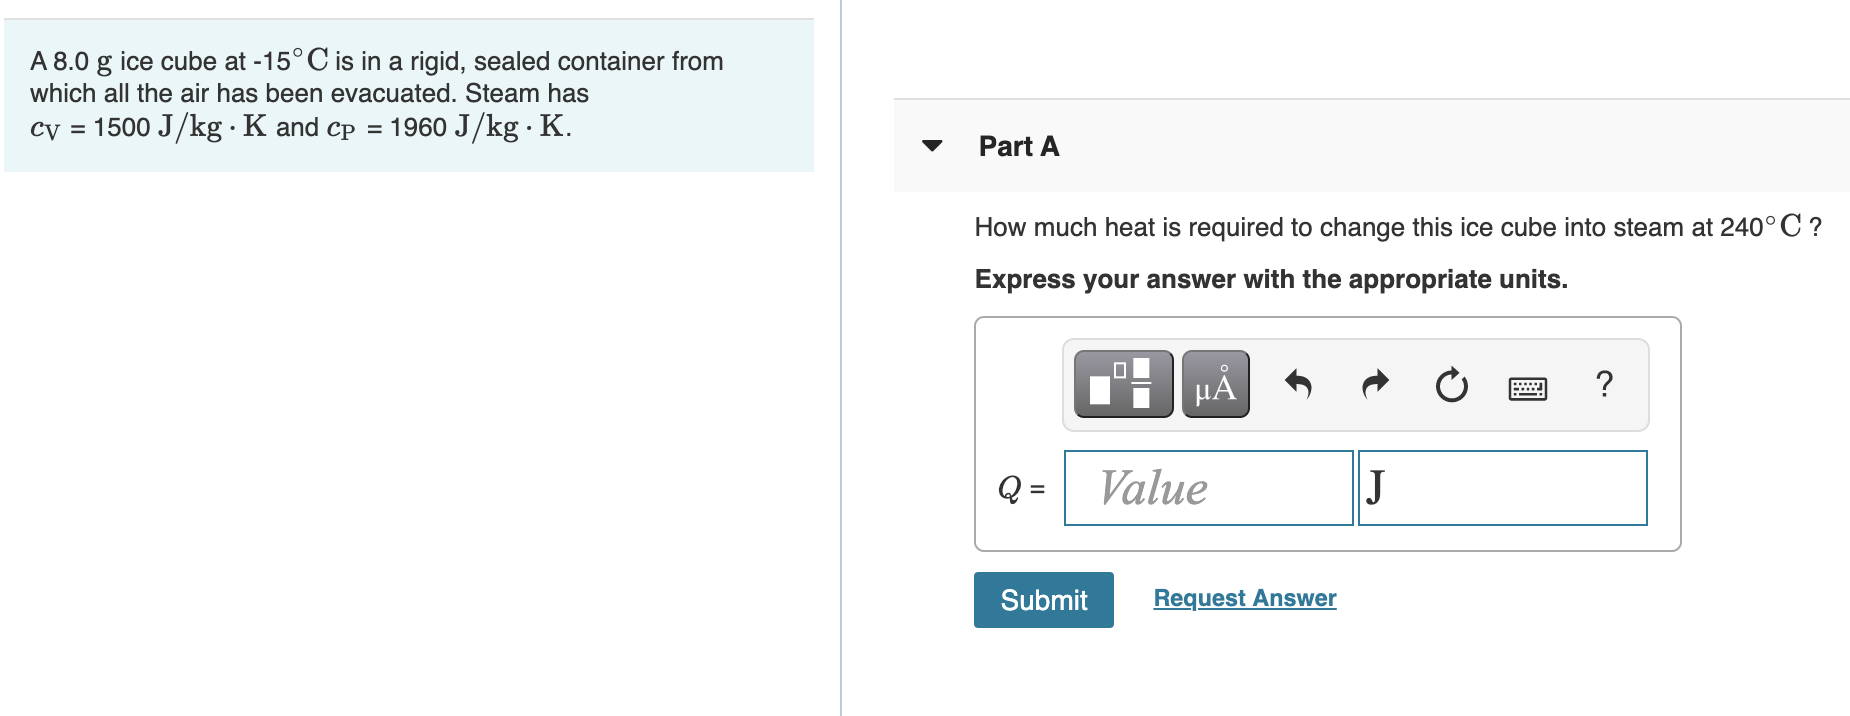
Task: Click inside the Value input field
Action: point(1207,488)
